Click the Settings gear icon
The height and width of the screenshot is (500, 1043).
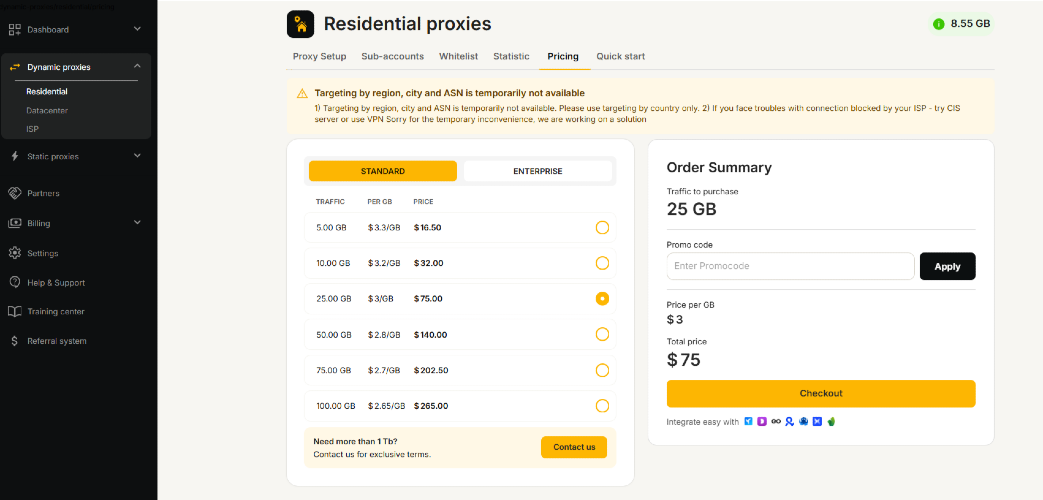[15, 253]
